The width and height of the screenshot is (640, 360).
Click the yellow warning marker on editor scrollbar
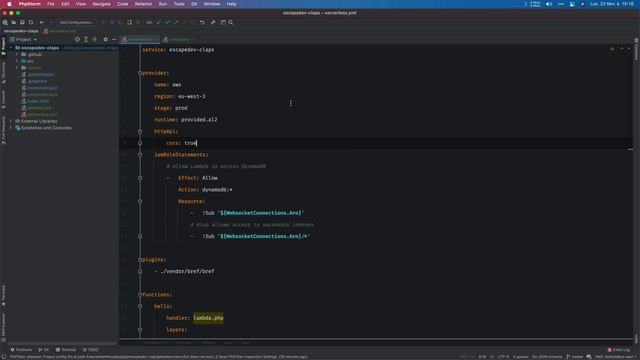click(631, 149)
